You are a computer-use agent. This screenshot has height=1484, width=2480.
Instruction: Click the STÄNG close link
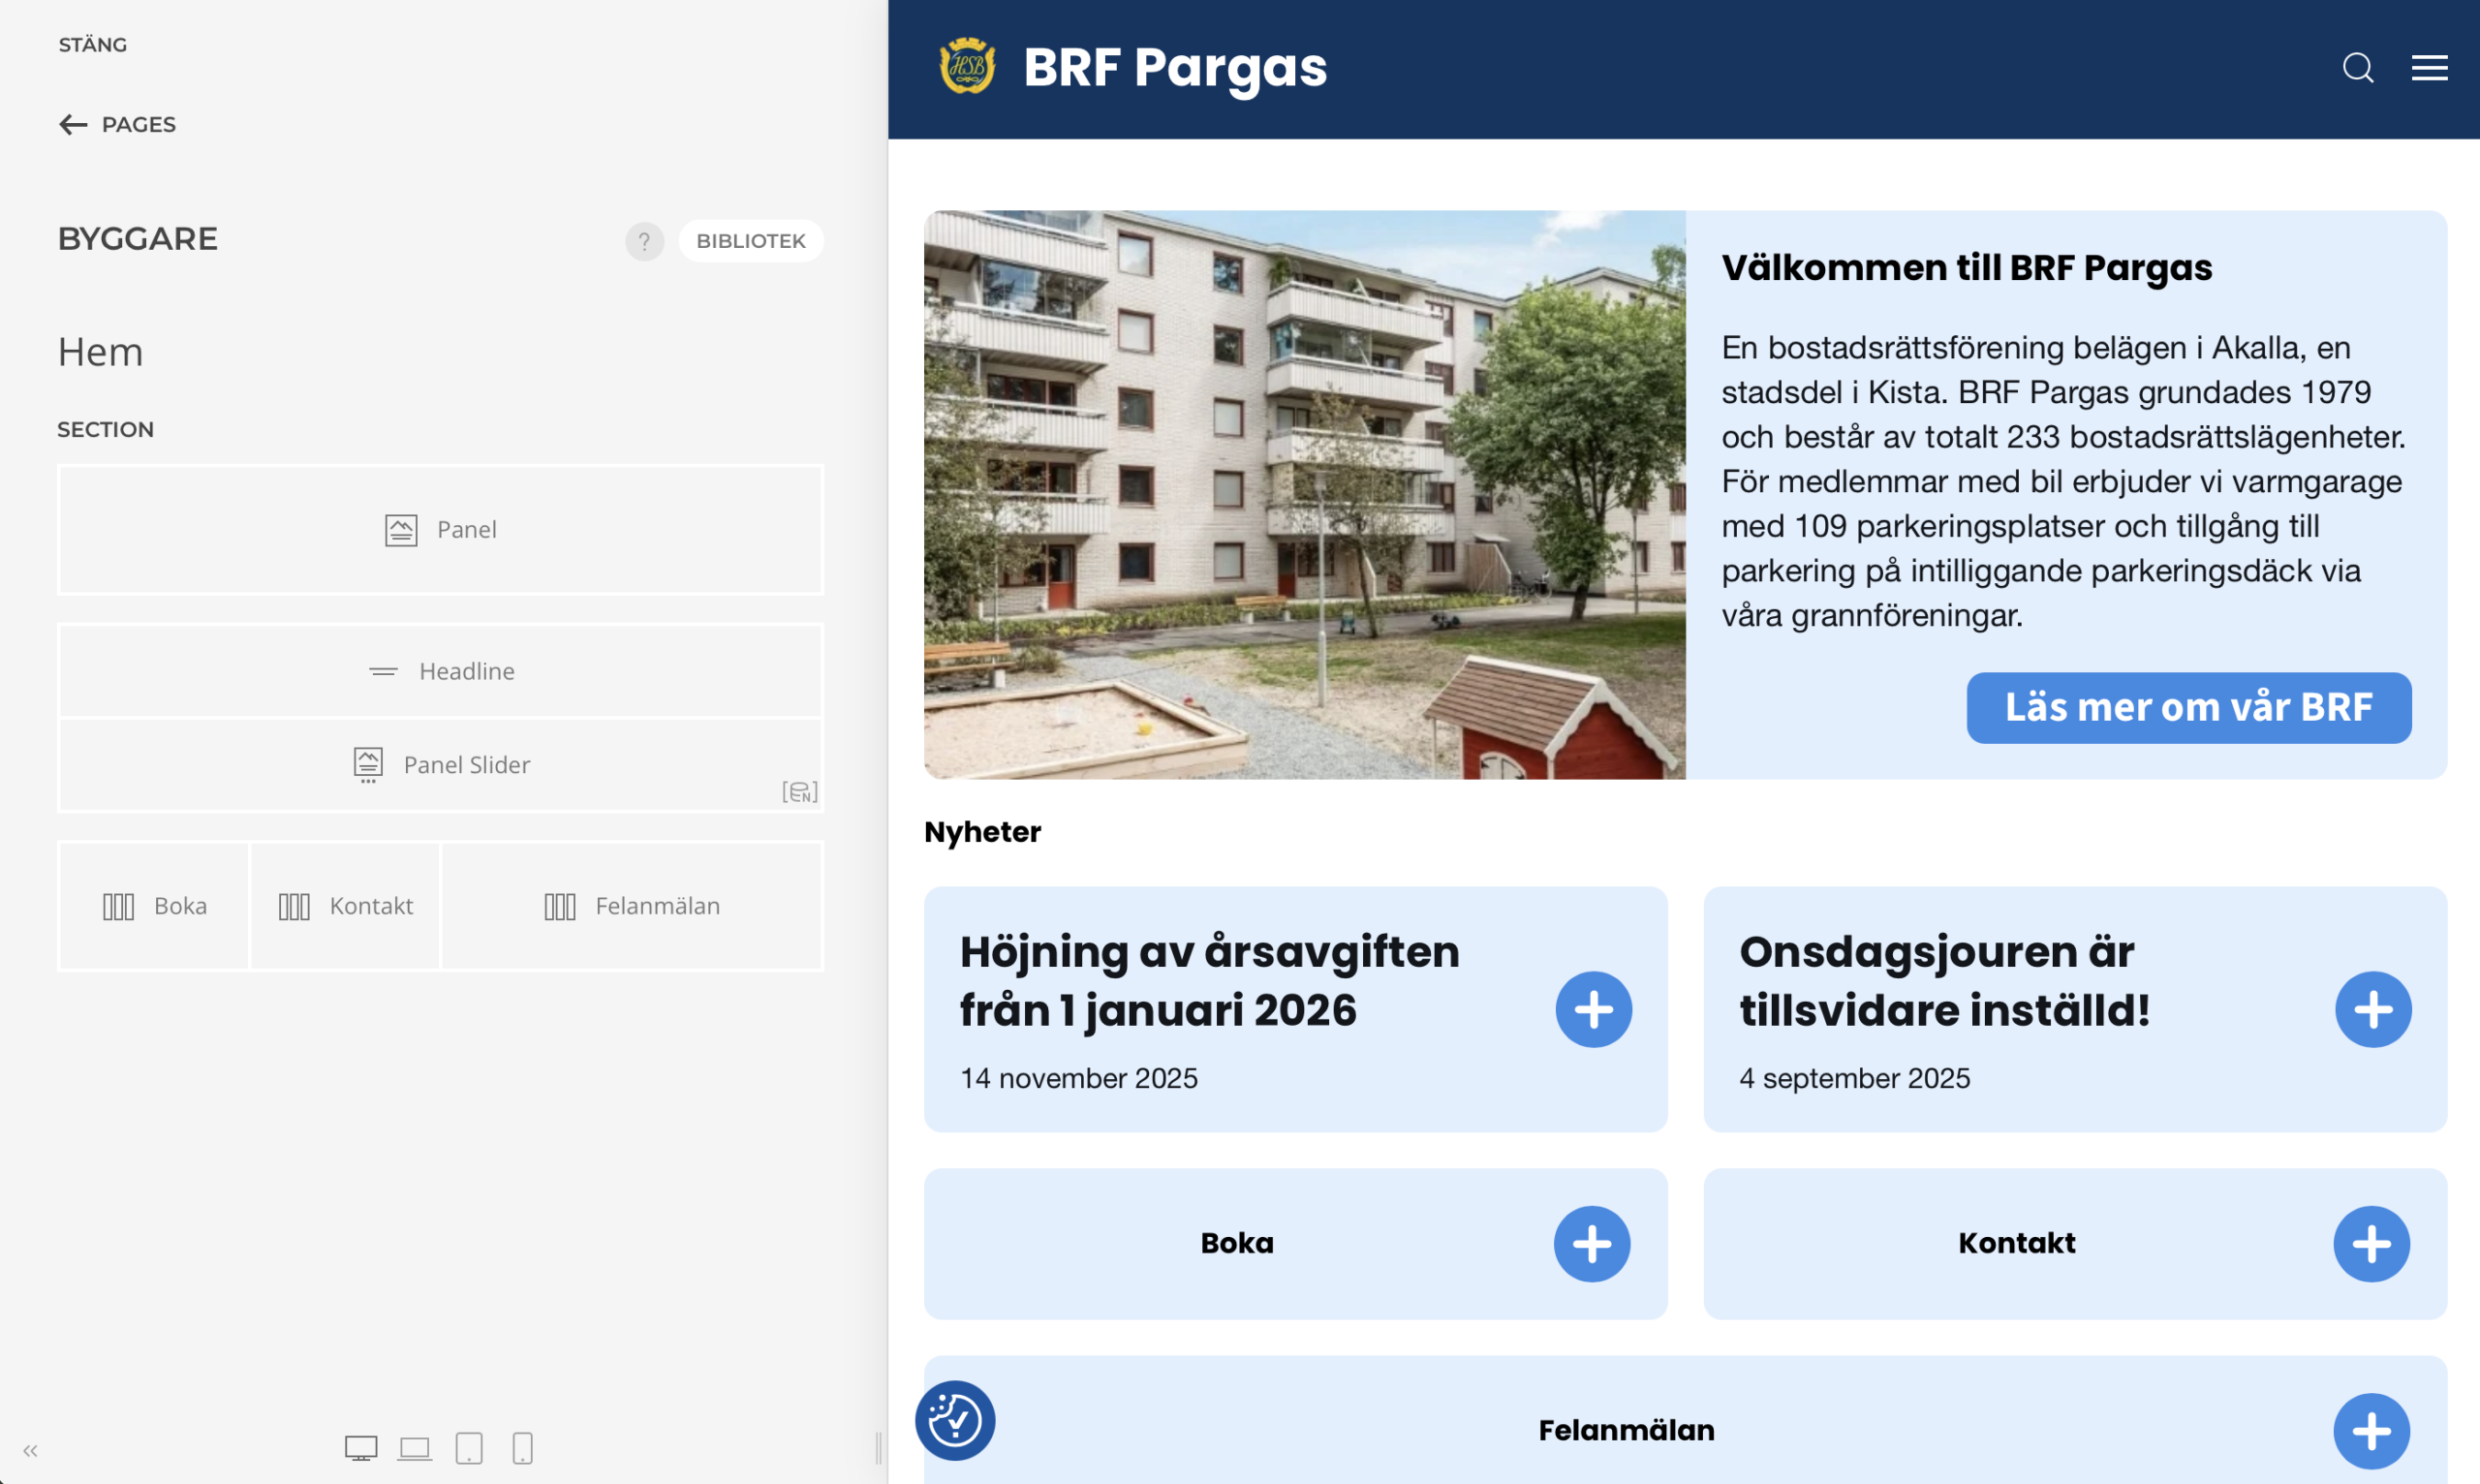pos(92,45)
